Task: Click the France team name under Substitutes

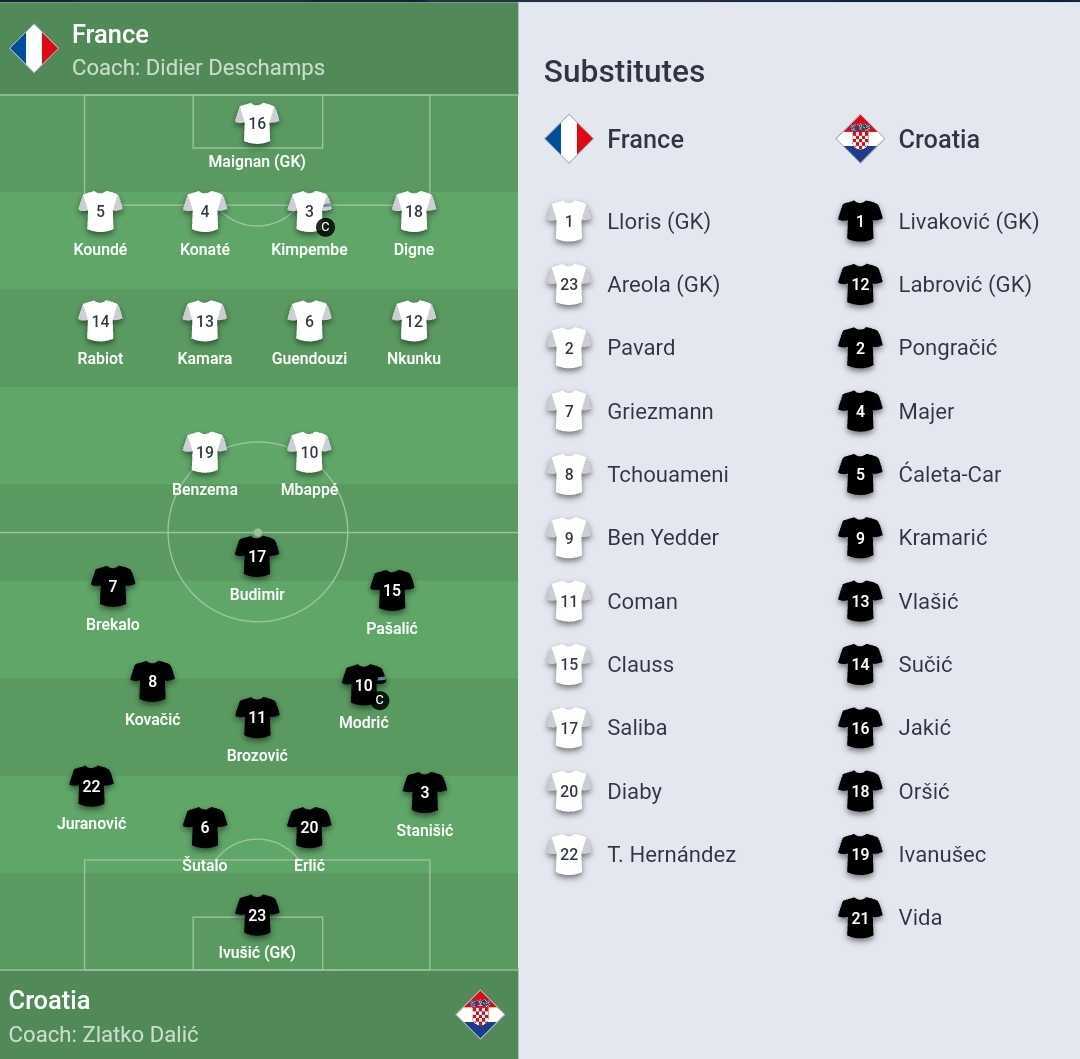Action: click(x=645, y=139)
